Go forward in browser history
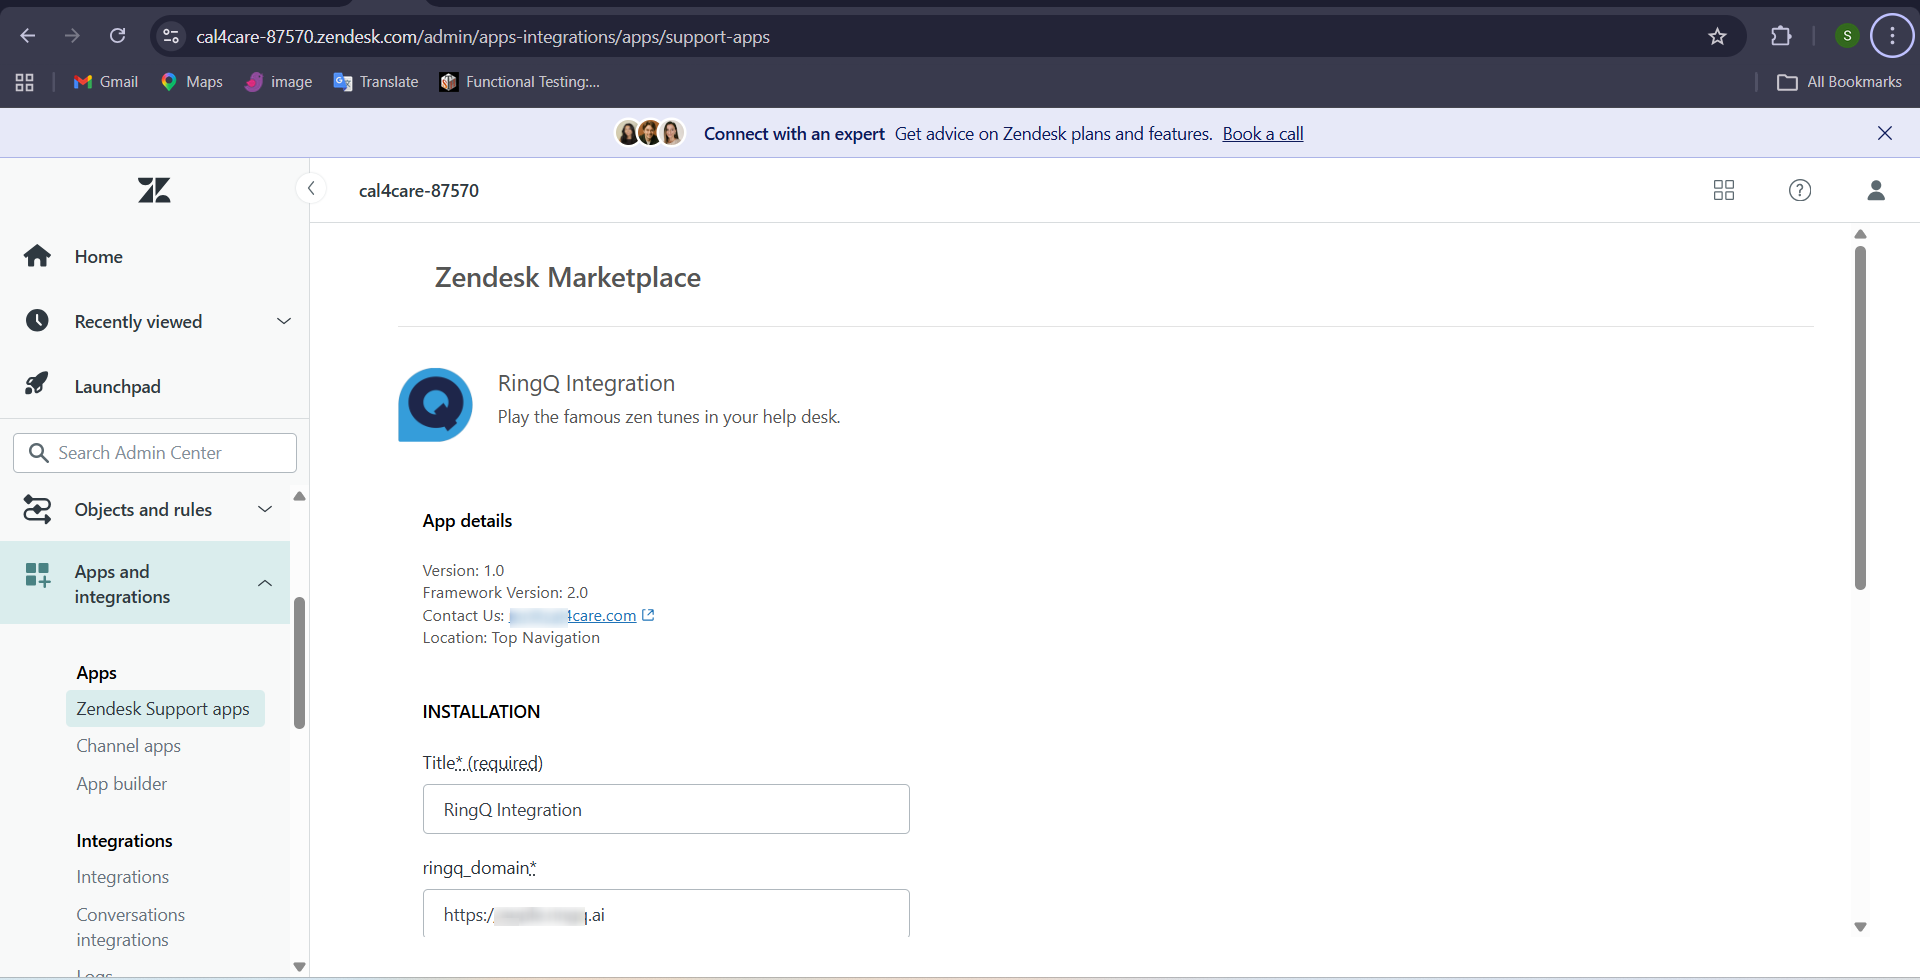 point(72,36)
